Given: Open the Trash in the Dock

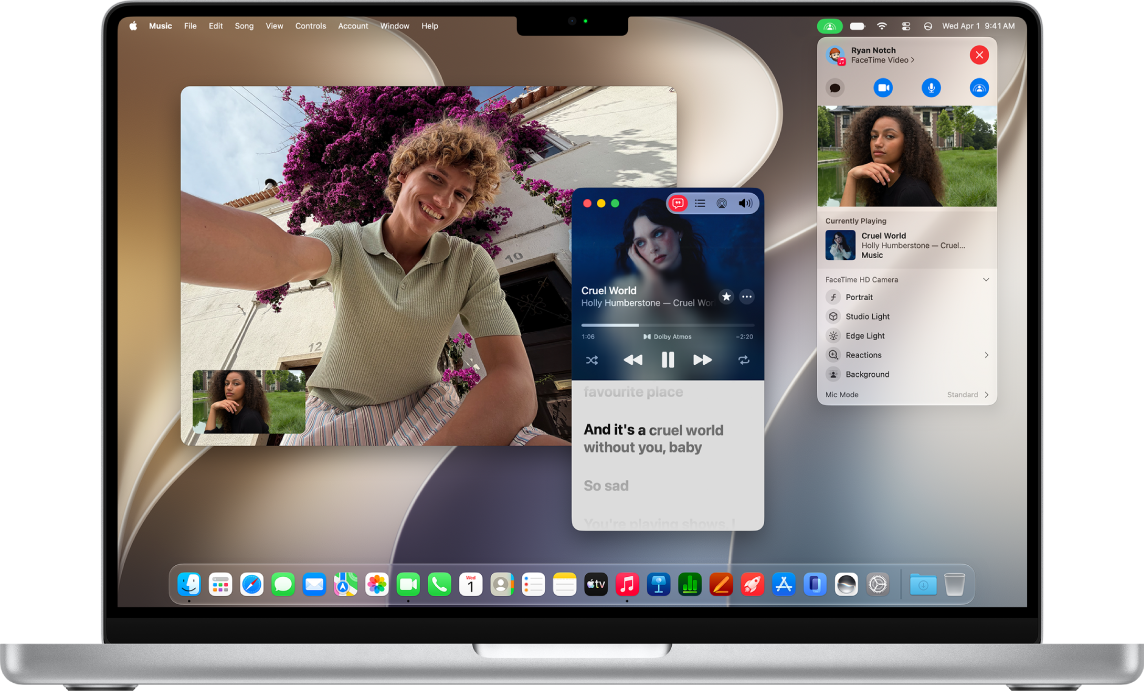Looking at the screenshot, I should click(954, 584).
